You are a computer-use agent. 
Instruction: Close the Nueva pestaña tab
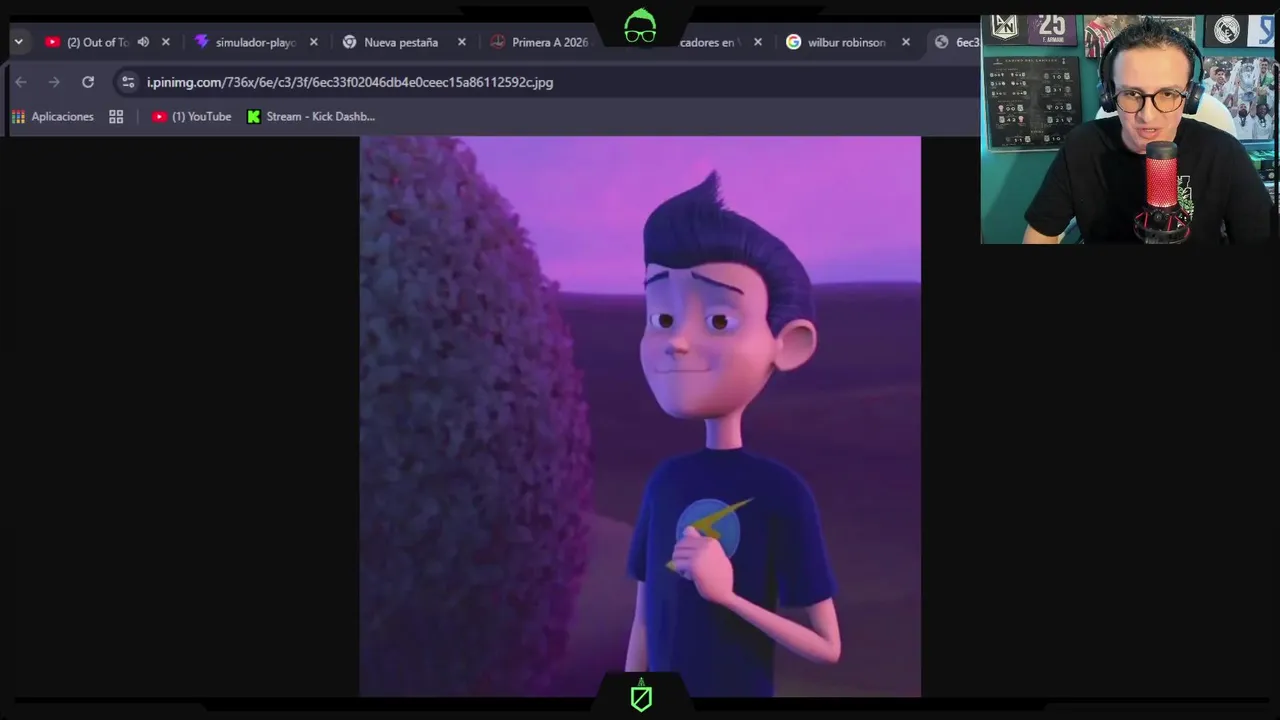[x=462, y=42]
